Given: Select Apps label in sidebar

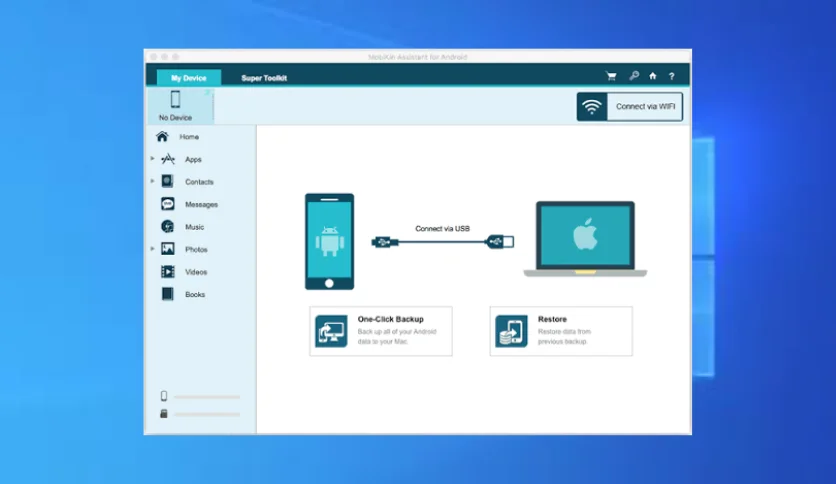Looking at the screenshot, I should [193, 159].
